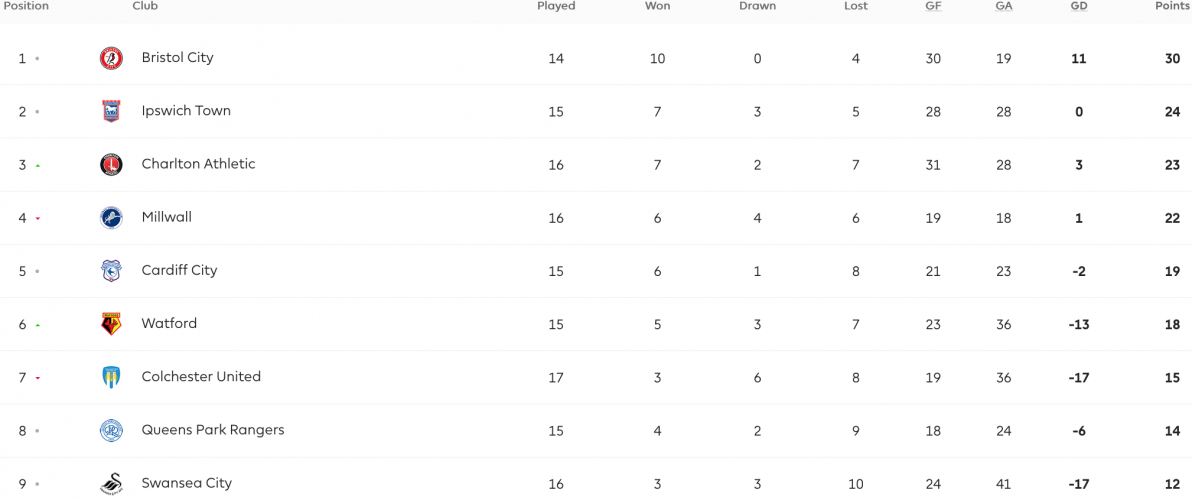
Task: Click the Watford club badge
Action: [x=112, y=324]
